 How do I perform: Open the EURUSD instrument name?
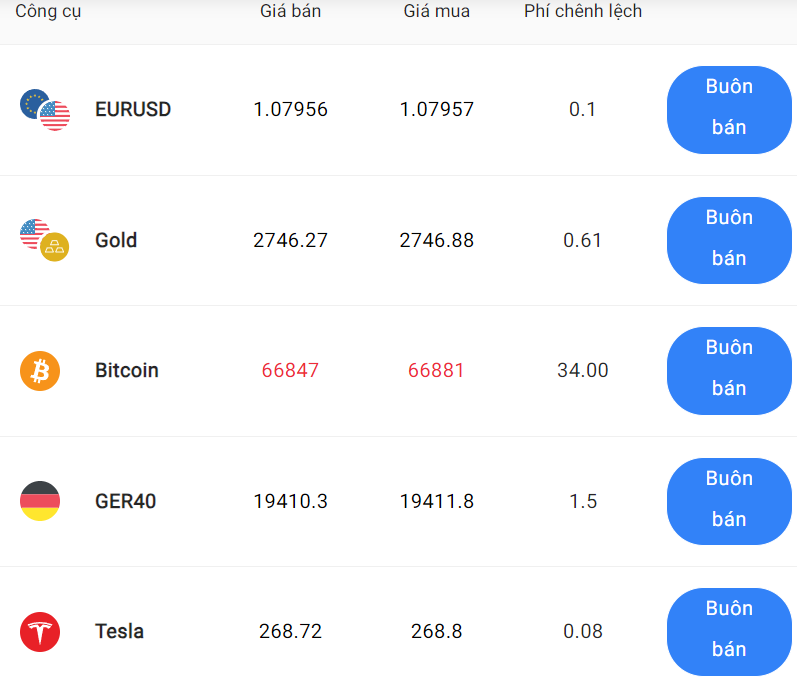(x=133, y=109)
